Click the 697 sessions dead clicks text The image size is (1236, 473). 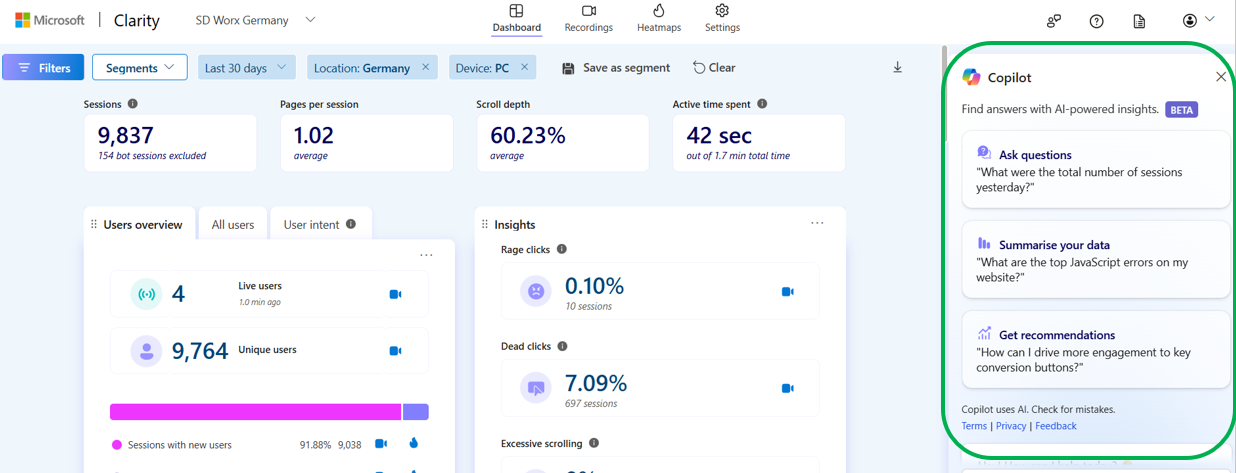pyautogui.click(x=593, y=403)
